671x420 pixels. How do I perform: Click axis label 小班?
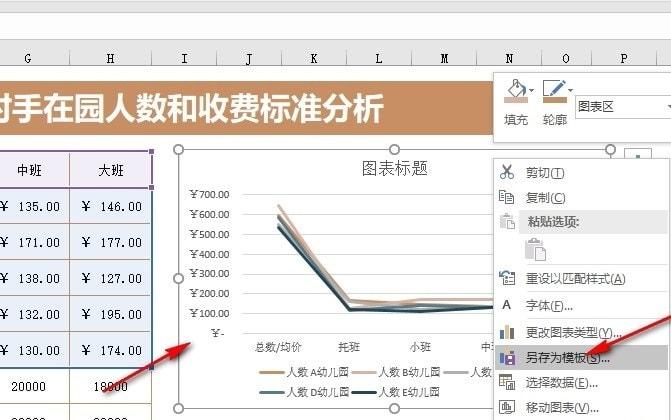(x=420, y=347)
